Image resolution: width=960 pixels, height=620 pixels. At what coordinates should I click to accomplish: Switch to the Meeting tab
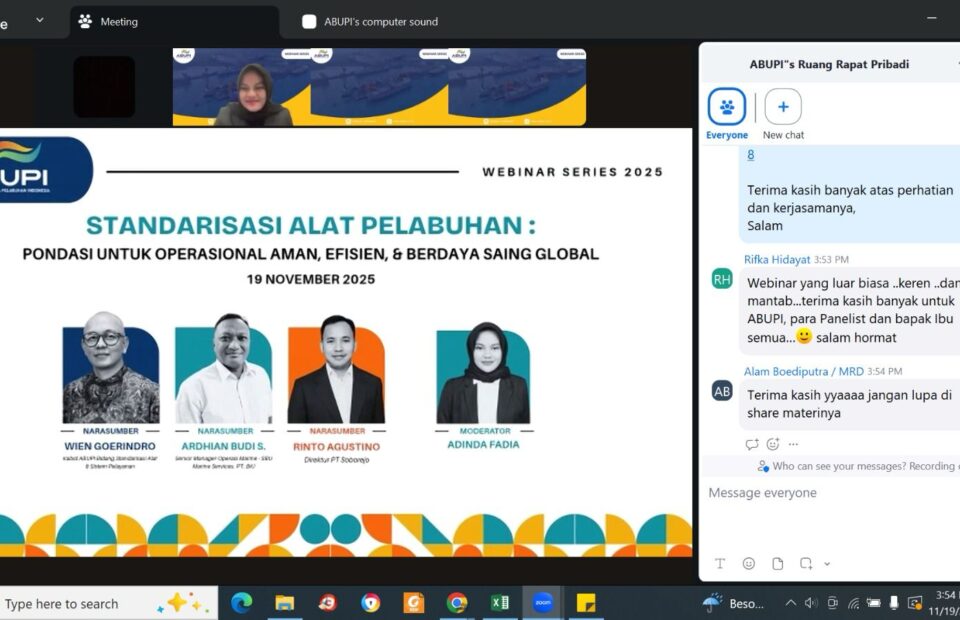(174, 22)
